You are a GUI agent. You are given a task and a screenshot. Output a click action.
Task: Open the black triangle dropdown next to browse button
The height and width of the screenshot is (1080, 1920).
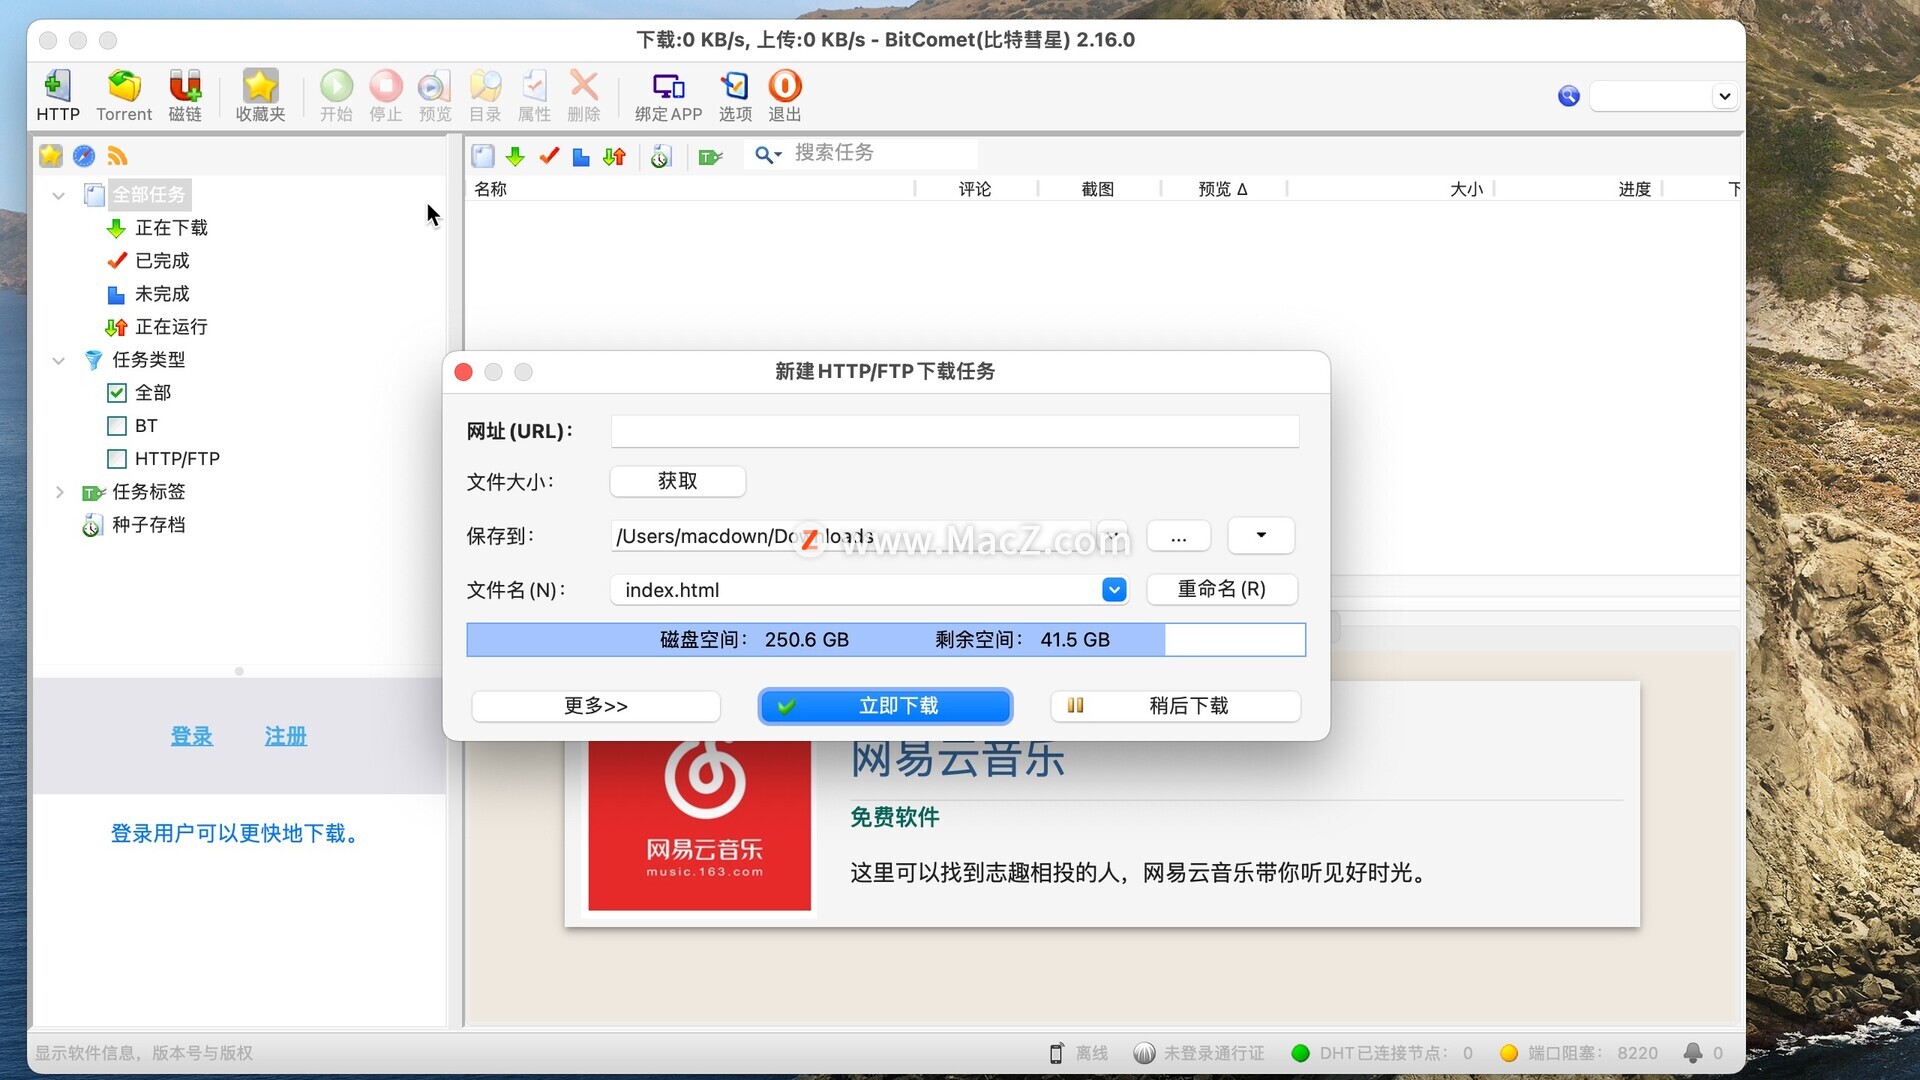(x=1261, y=536)
